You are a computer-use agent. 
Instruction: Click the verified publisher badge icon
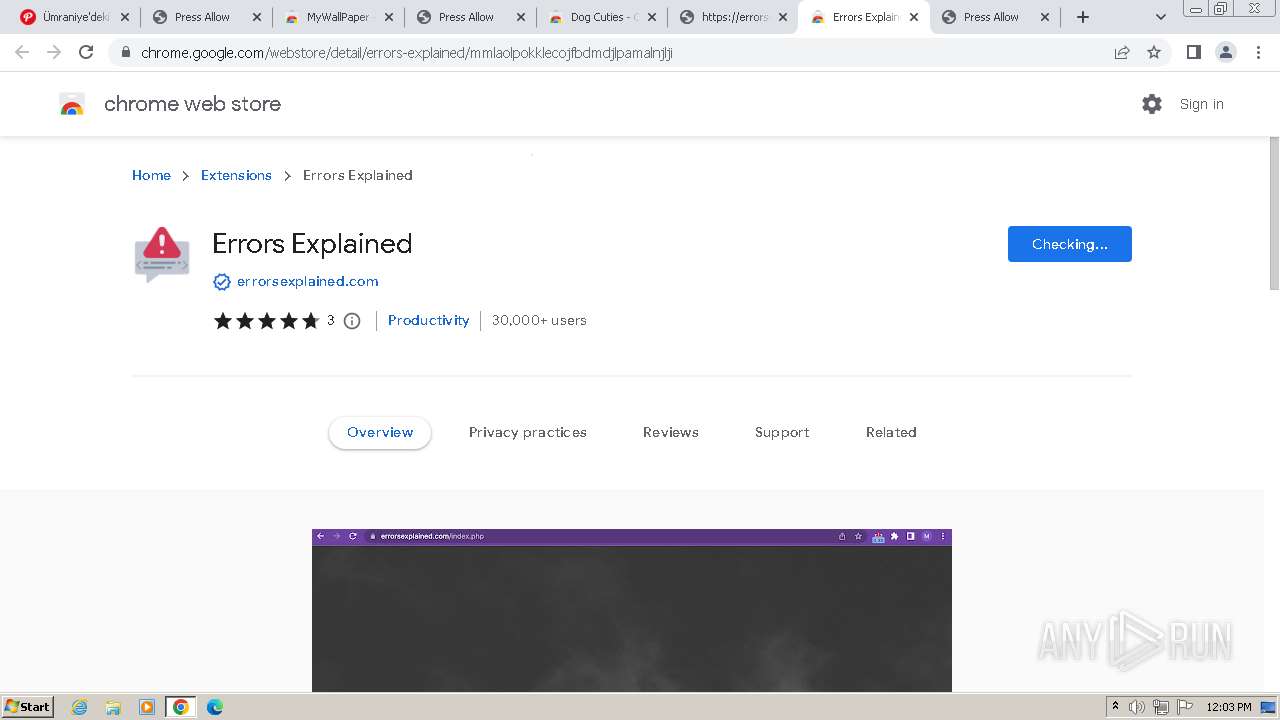click(x=222, y=282)
